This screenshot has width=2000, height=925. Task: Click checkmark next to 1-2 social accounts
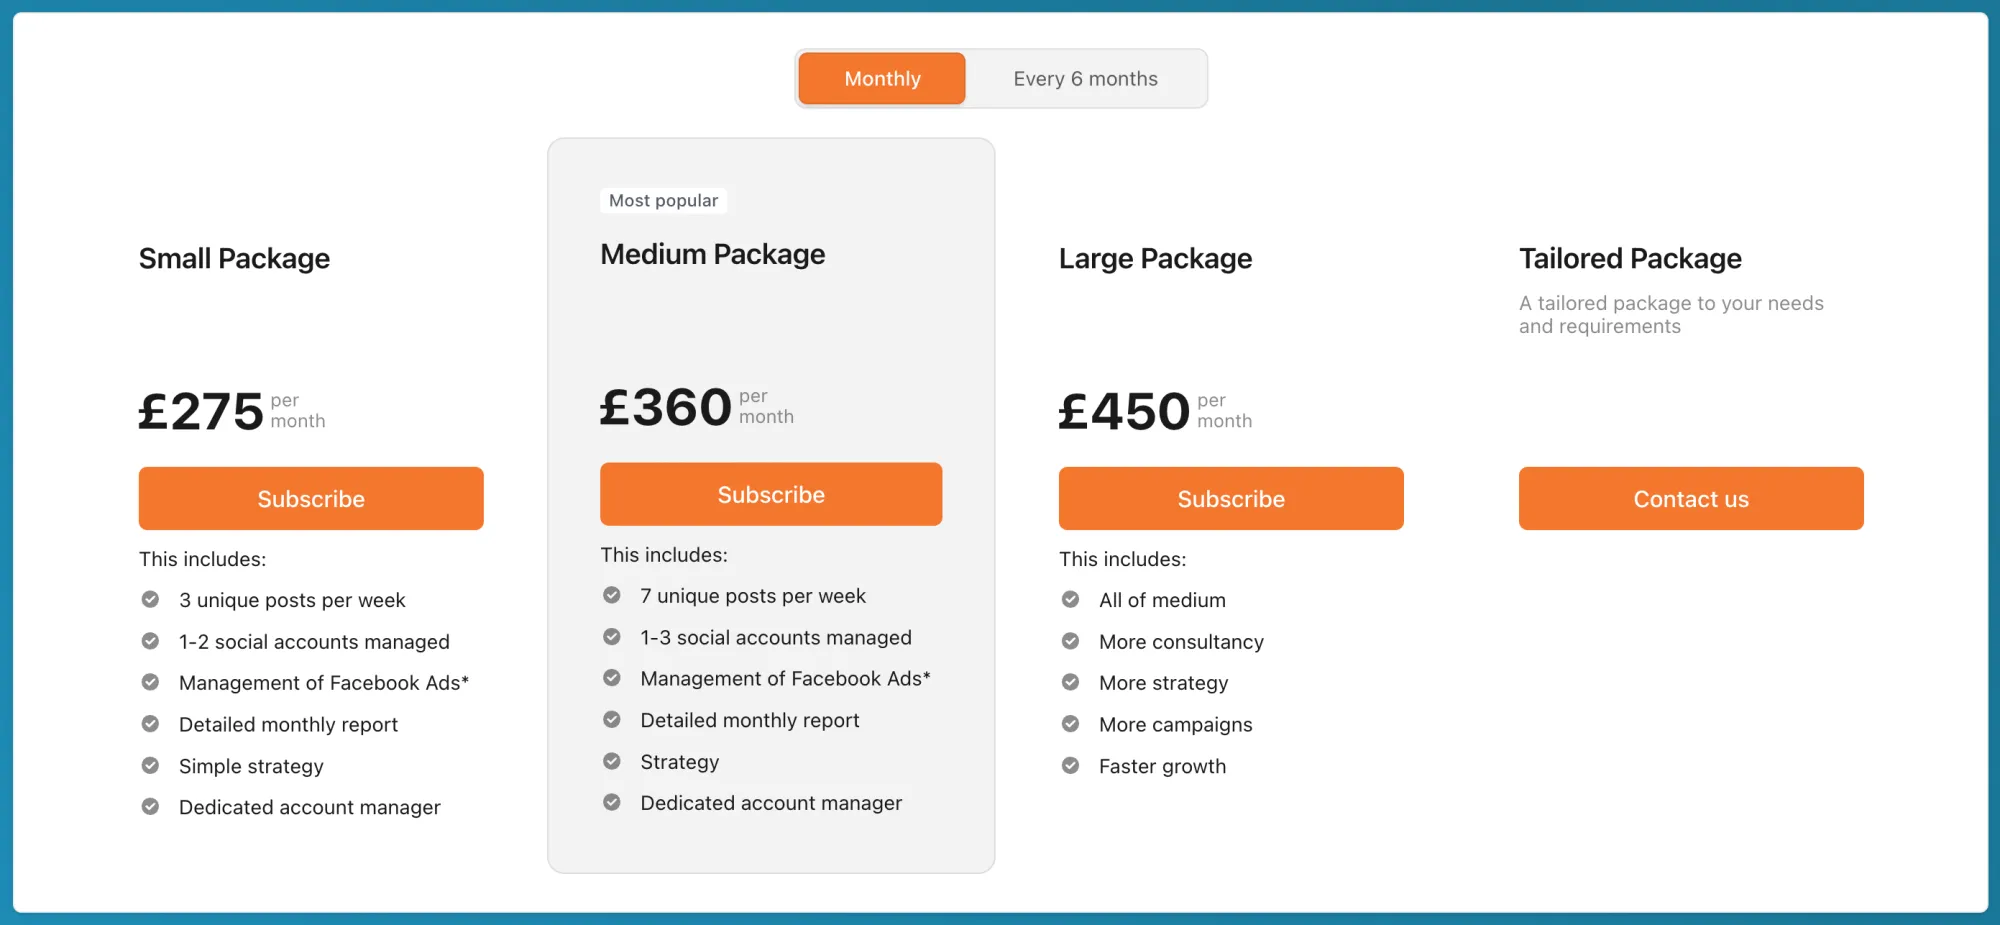tap(150, 641)
